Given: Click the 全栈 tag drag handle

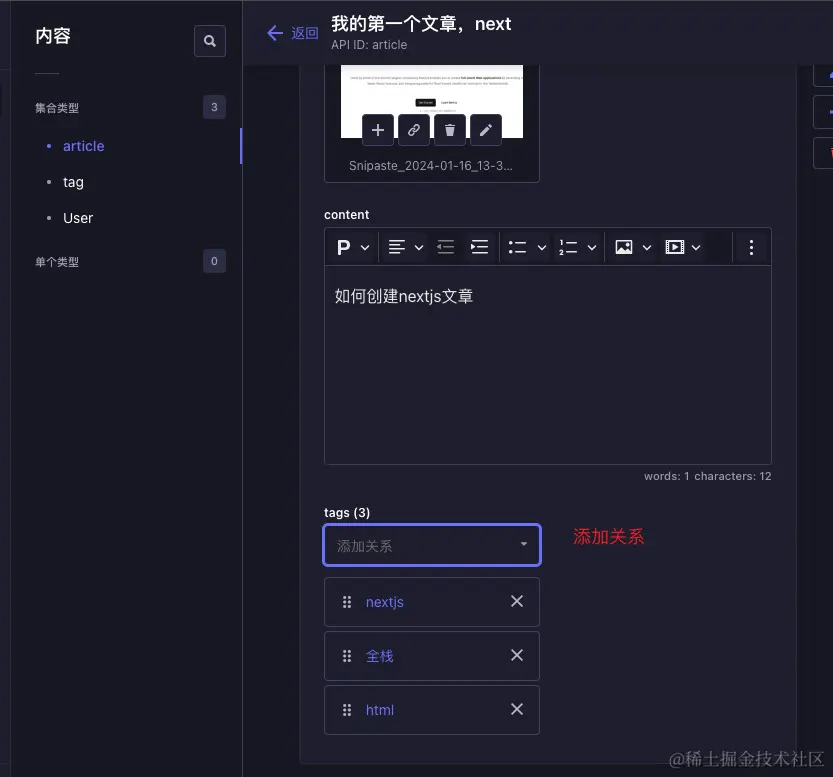Looking at the screenshot, I should [347, 656].
